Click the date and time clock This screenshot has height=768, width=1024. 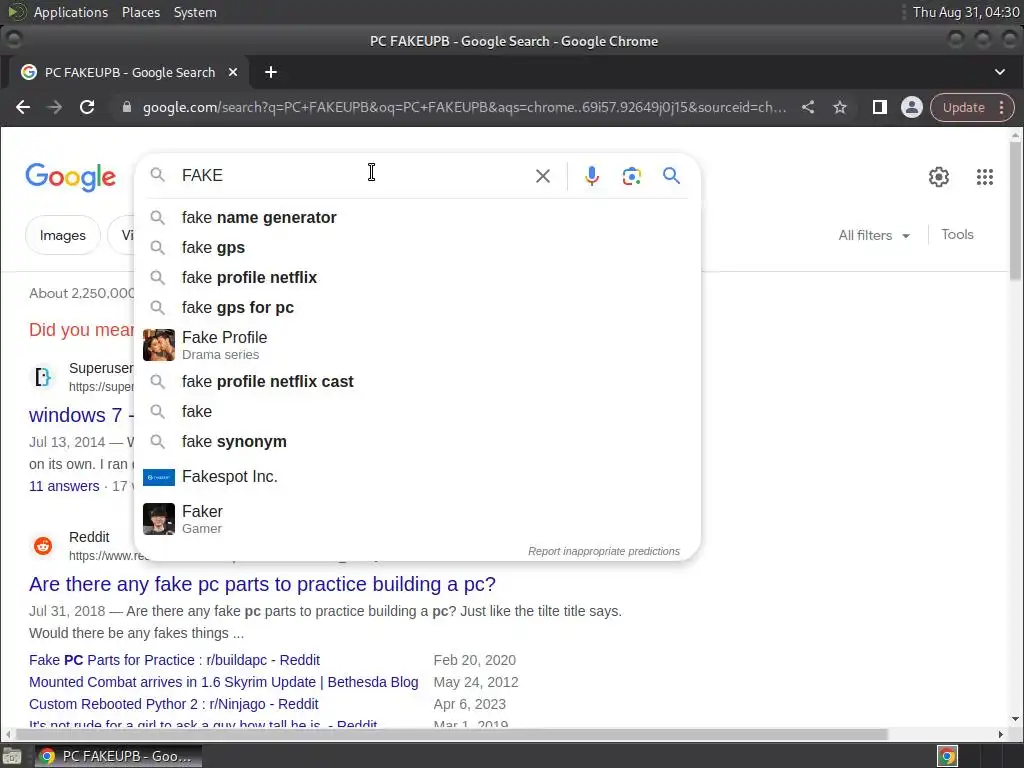(966, 12)
